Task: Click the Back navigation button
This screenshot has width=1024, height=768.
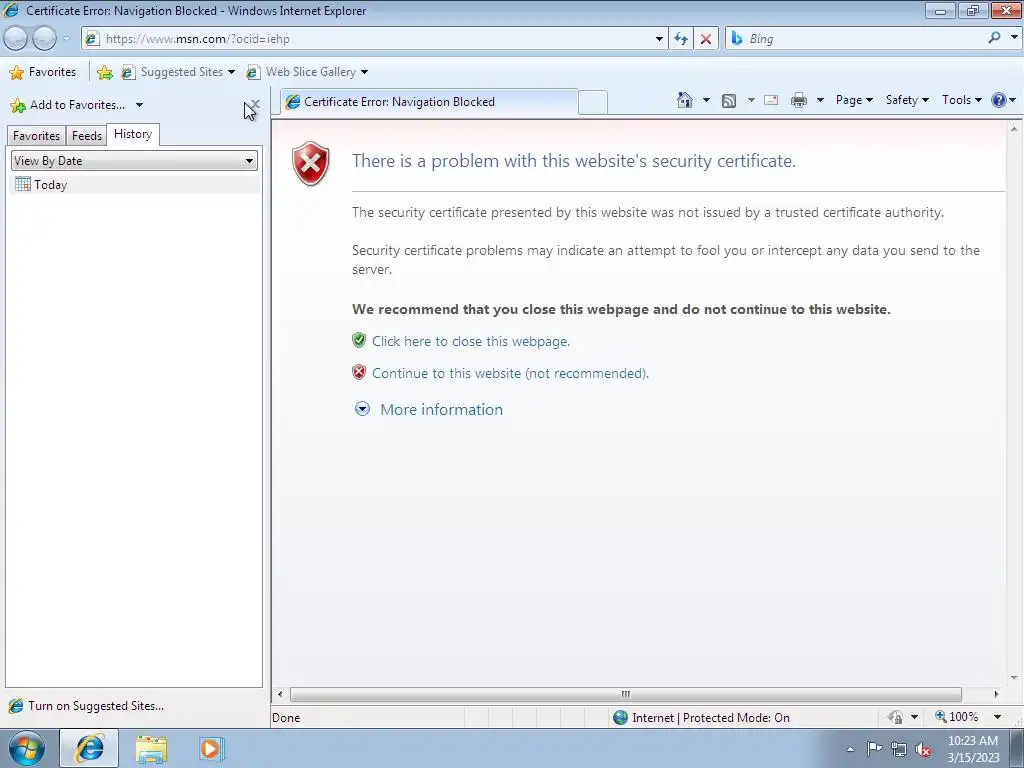Action: click(x=16, y=39)
